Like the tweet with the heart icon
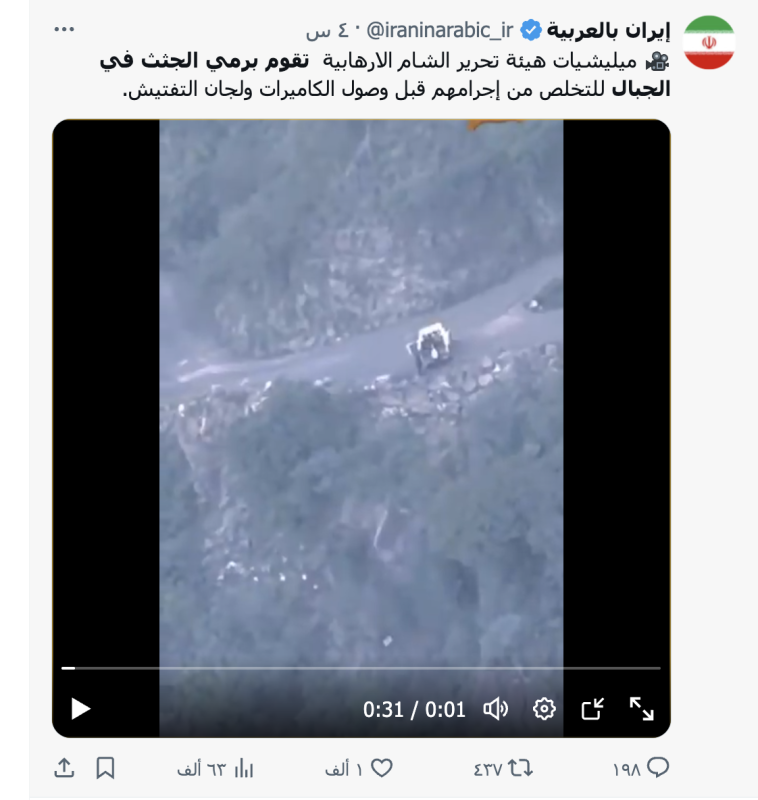 [x=359, y=768]
